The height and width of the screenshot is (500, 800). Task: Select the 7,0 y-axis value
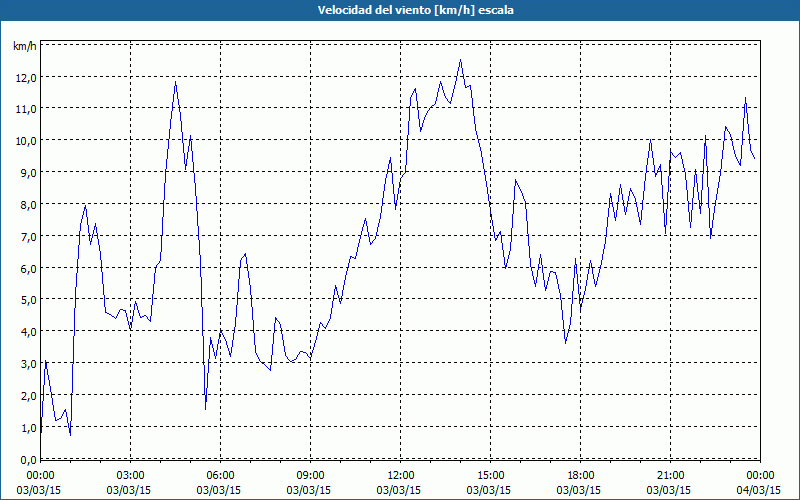27,237
